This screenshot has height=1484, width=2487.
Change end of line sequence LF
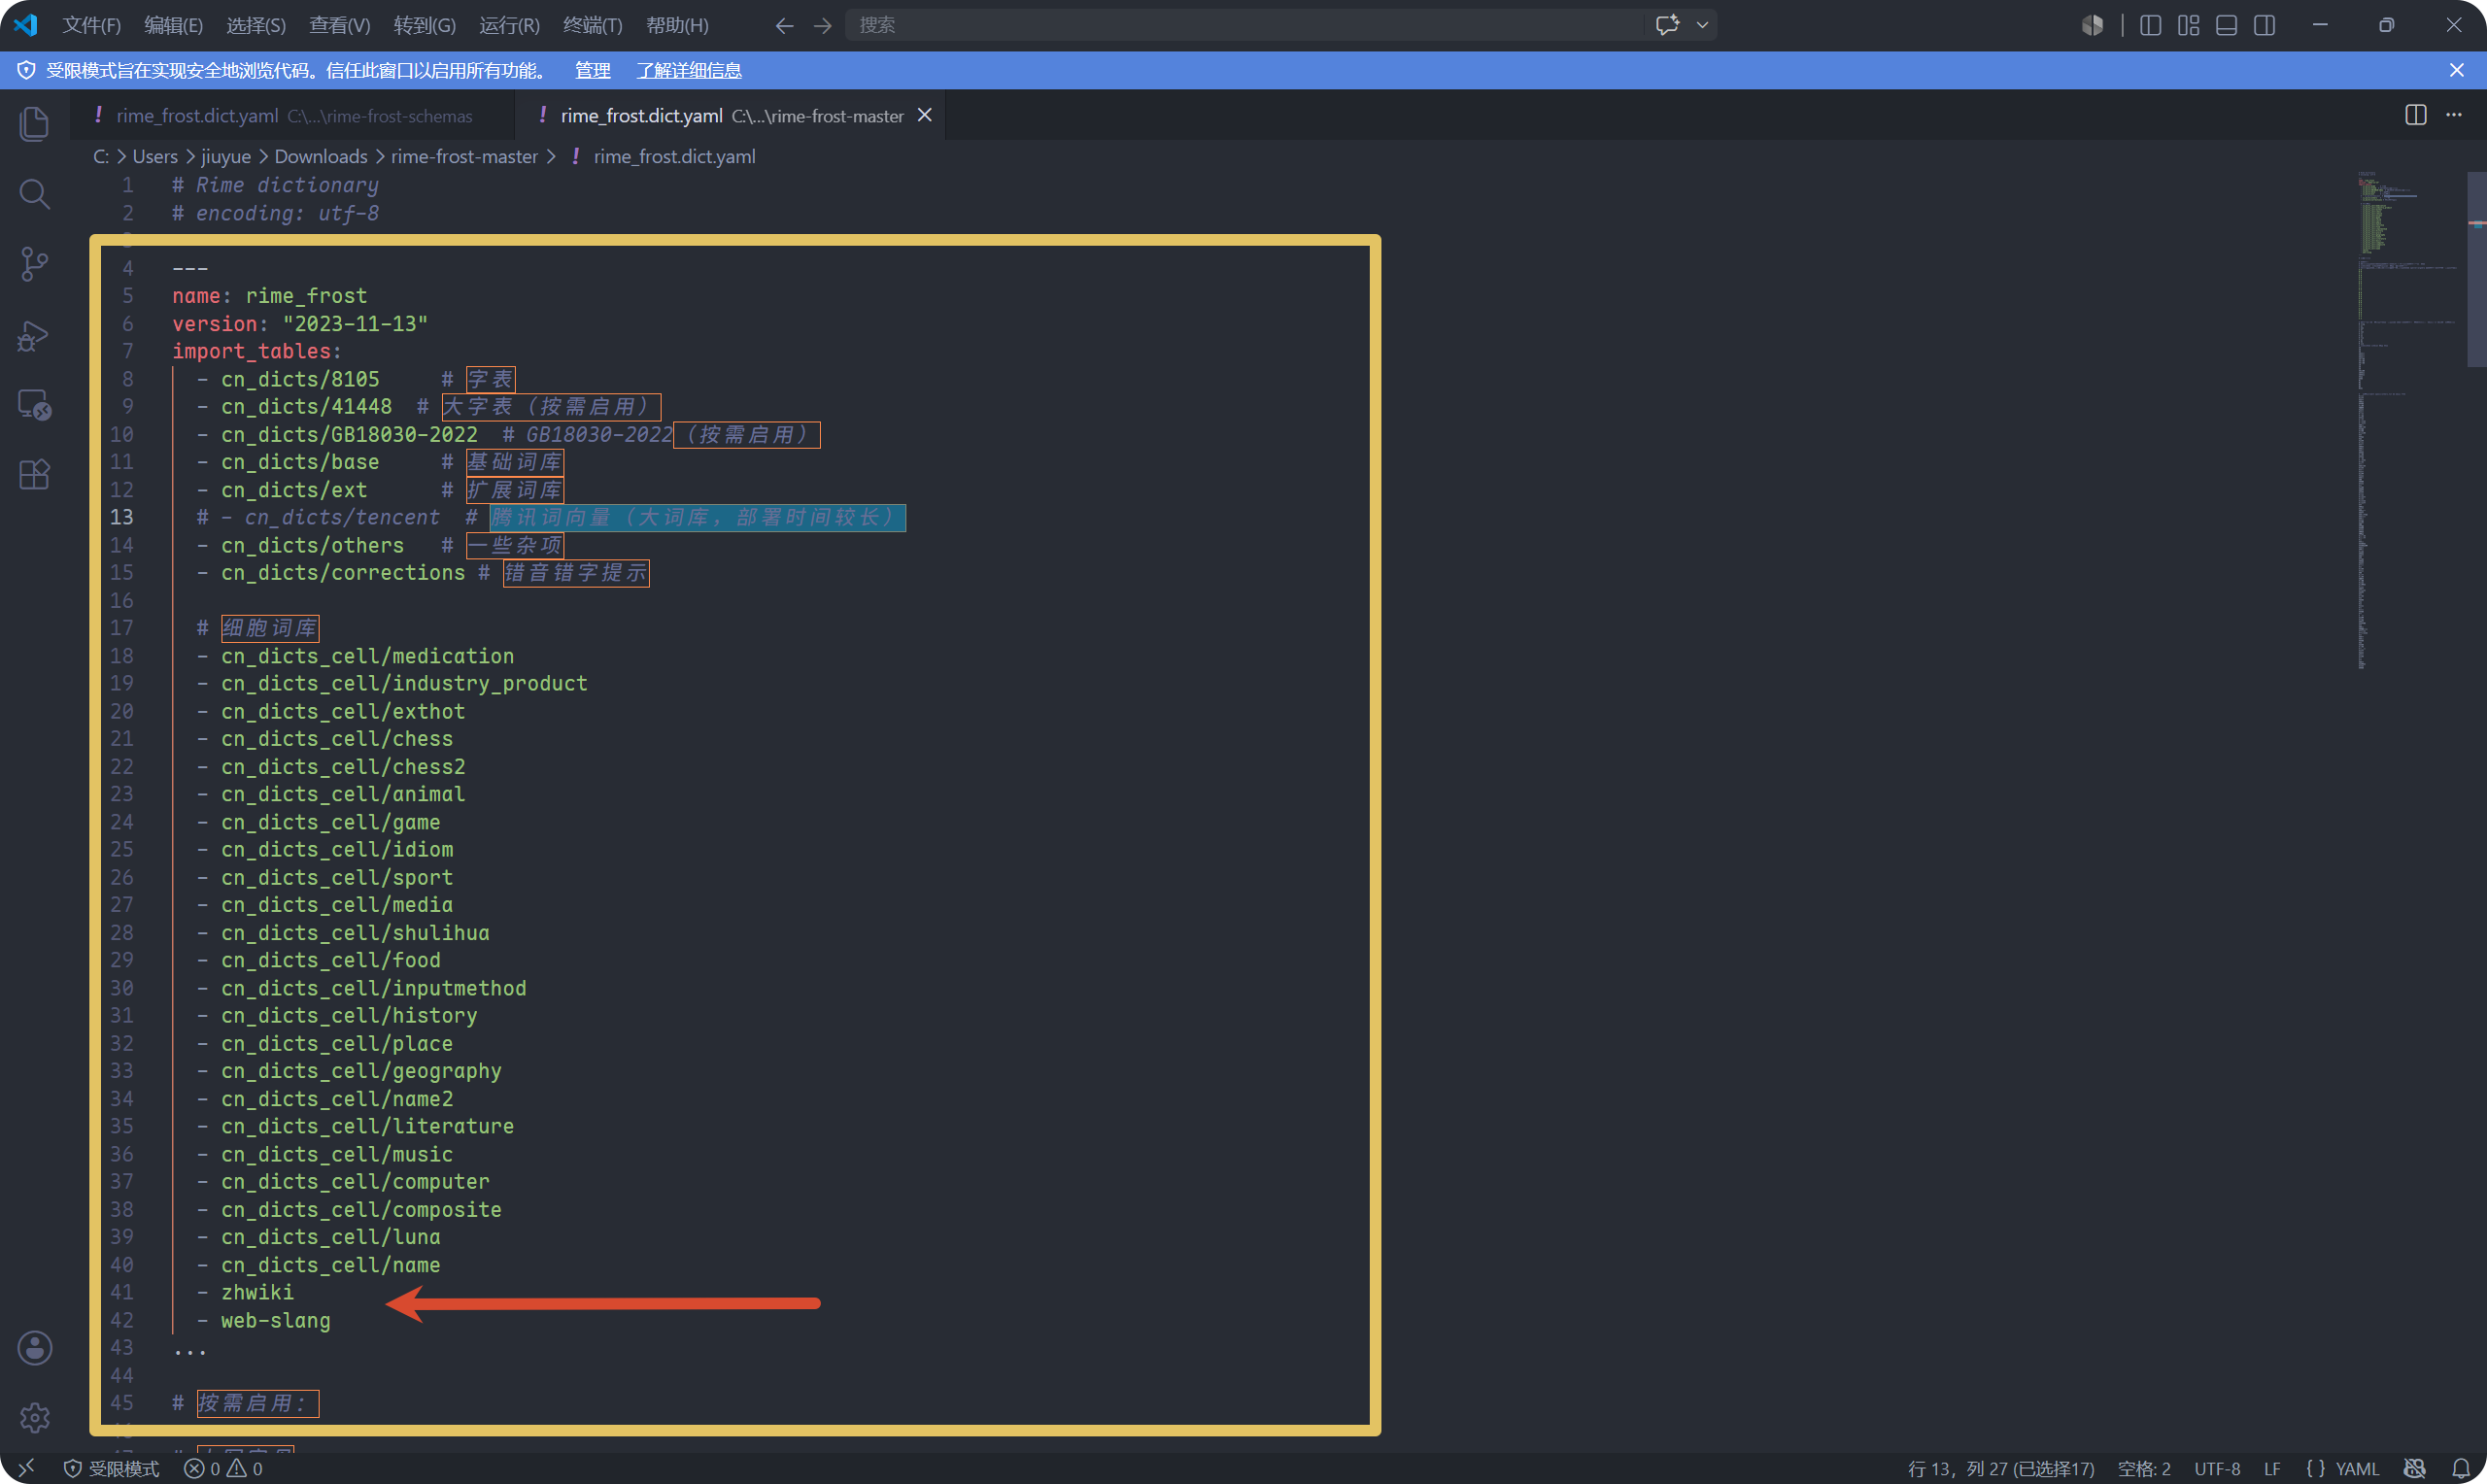coord(2272,1468)
